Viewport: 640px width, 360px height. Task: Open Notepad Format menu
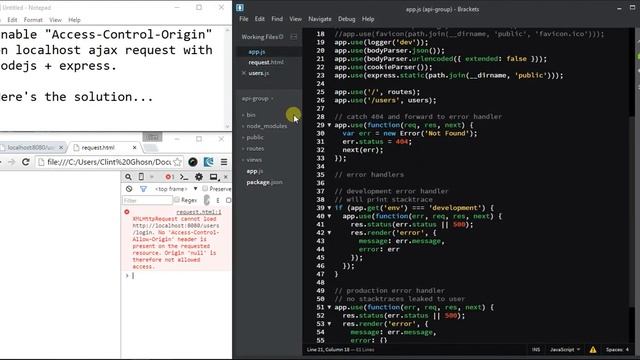33,20
